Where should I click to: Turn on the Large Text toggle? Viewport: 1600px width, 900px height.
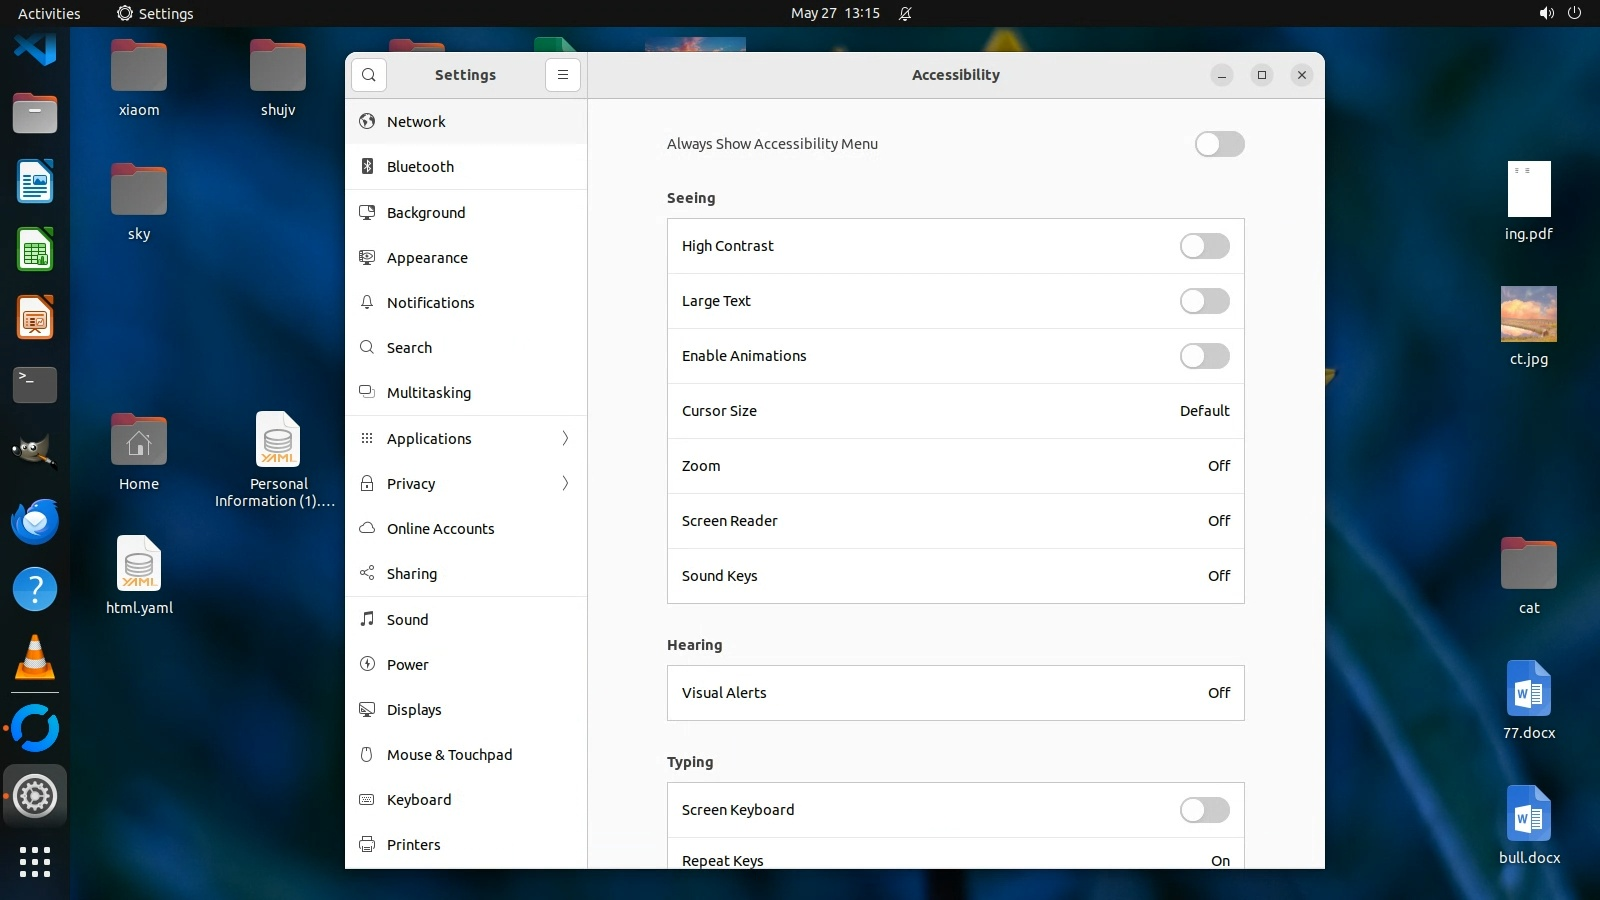pyautogui.click(x=1204, y=301)
